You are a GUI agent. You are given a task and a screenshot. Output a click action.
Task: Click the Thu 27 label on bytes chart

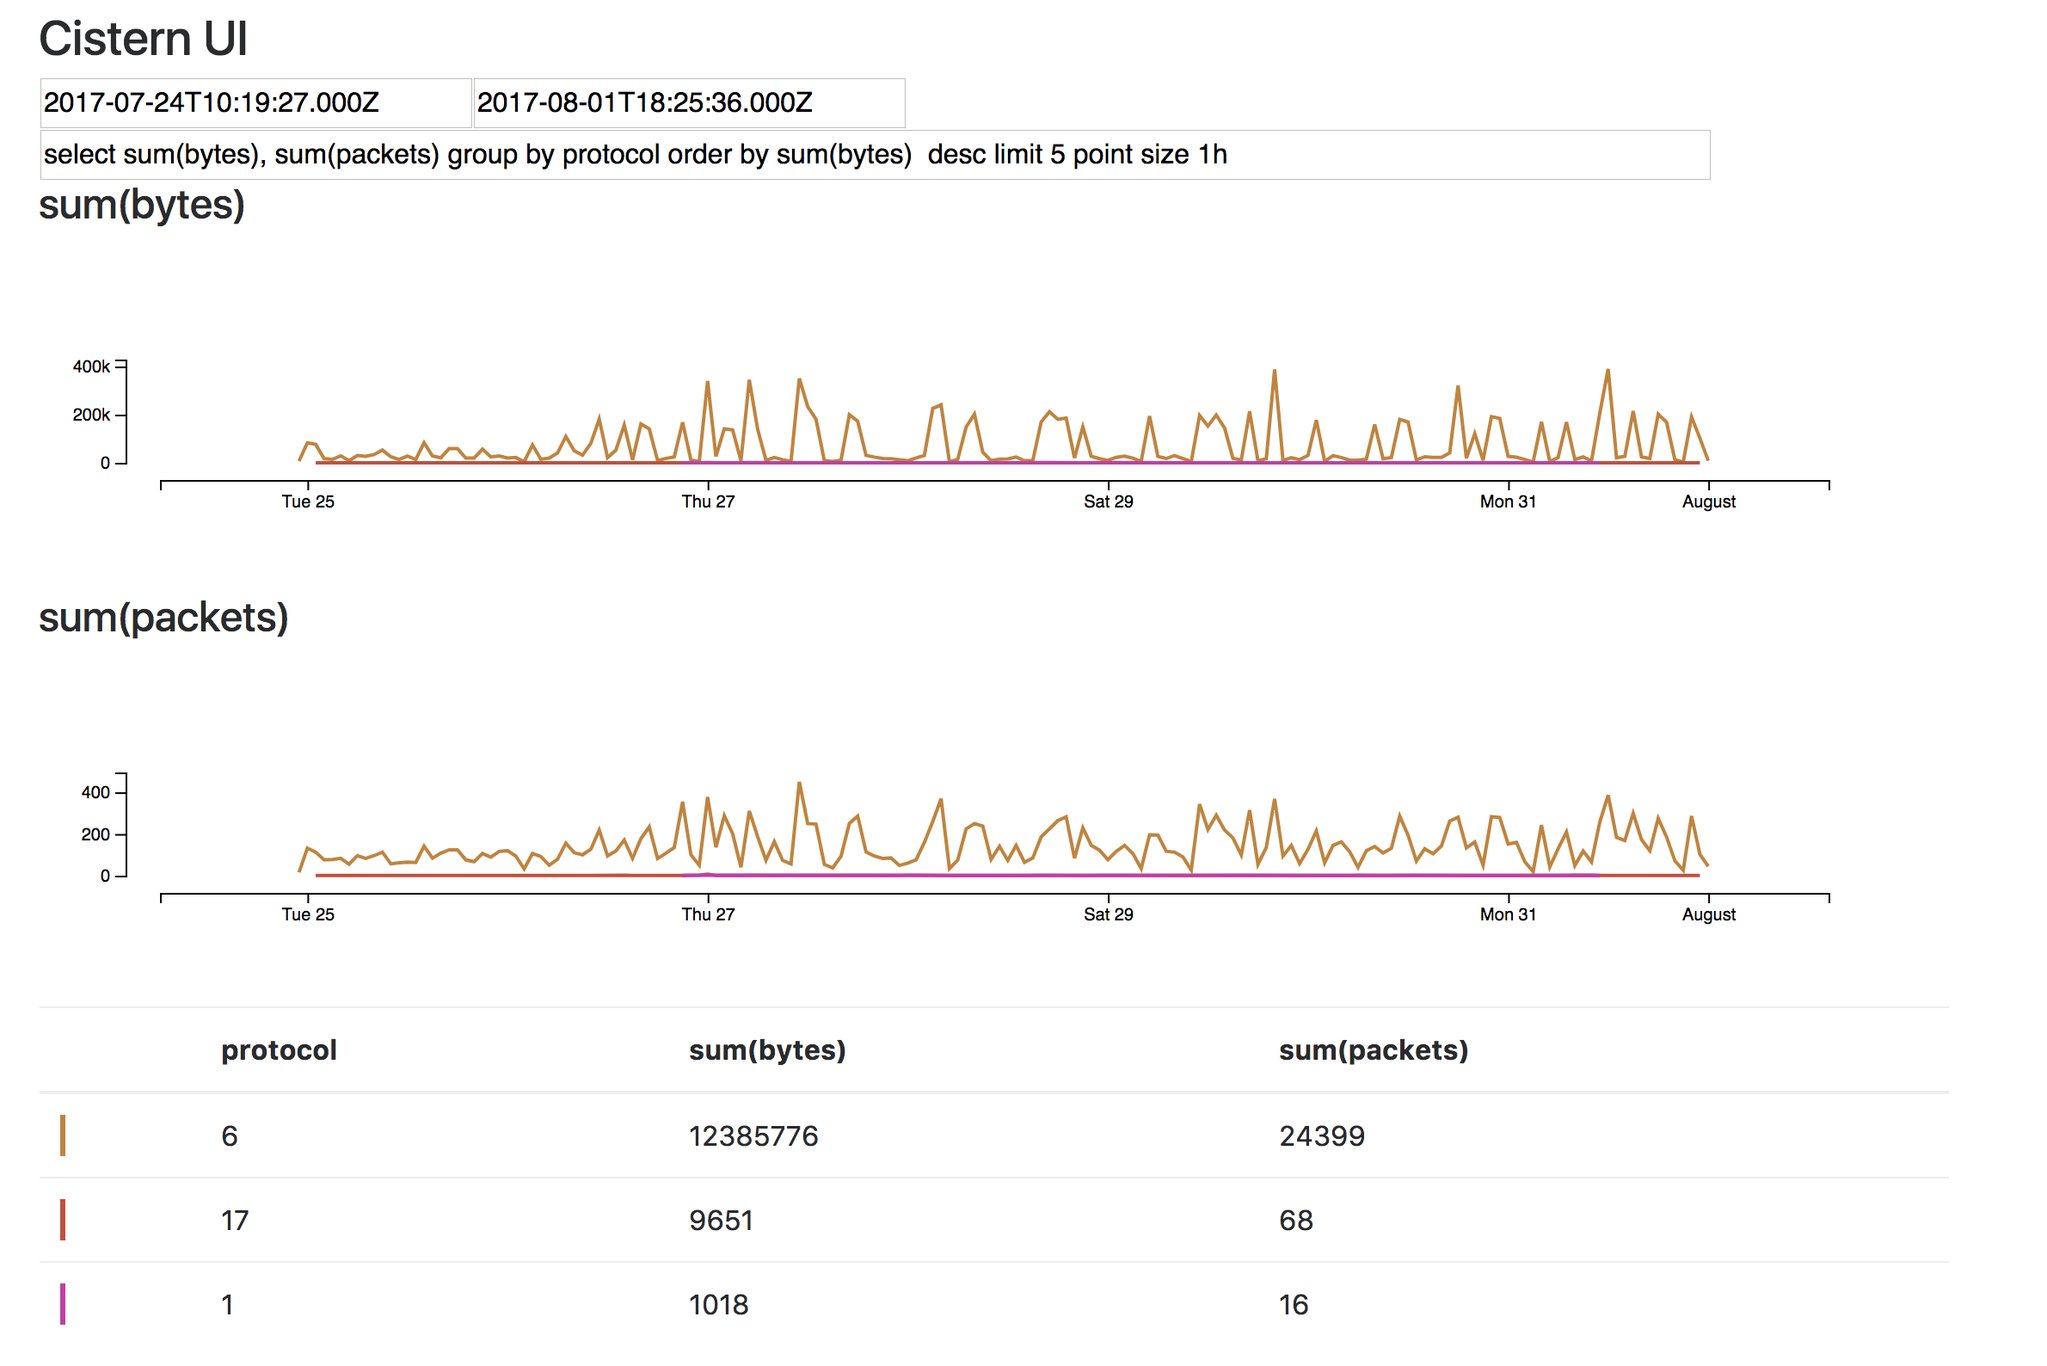click(x=708, y=502)
